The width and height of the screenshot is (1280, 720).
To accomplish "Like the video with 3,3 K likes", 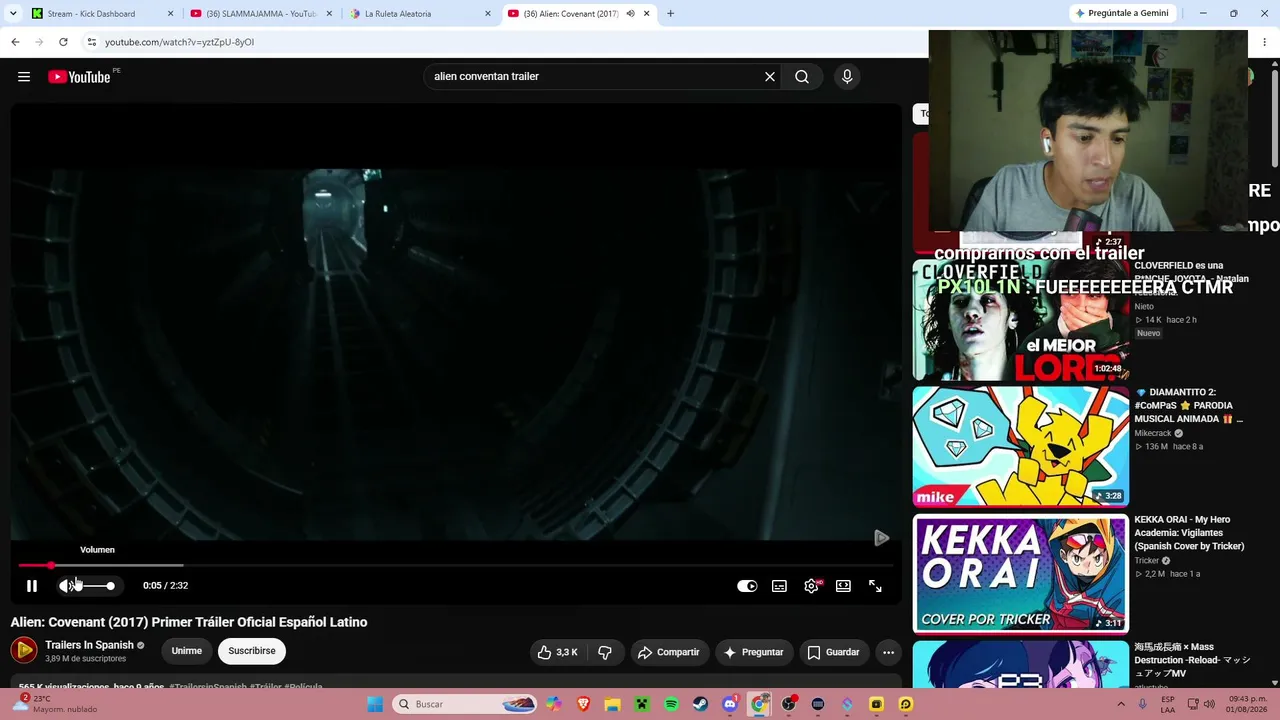I will pos(557,652).
